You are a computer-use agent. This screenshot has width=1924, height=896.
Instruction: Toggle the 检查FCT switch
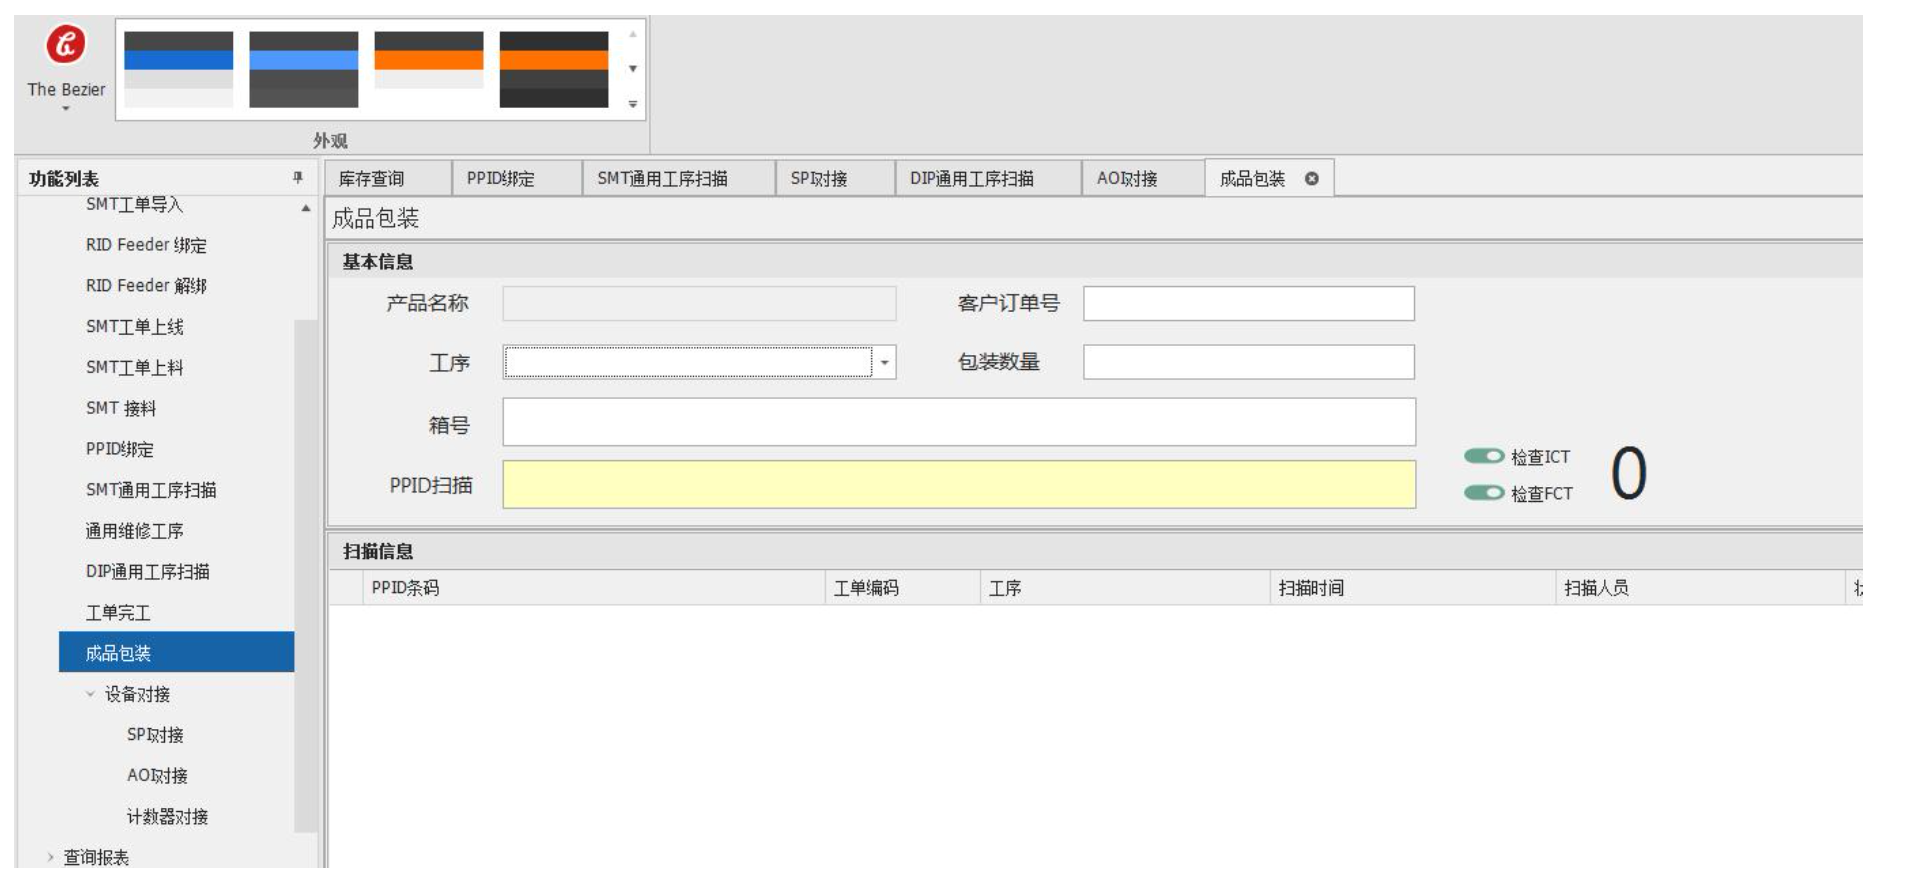[x=1484, y=493]
